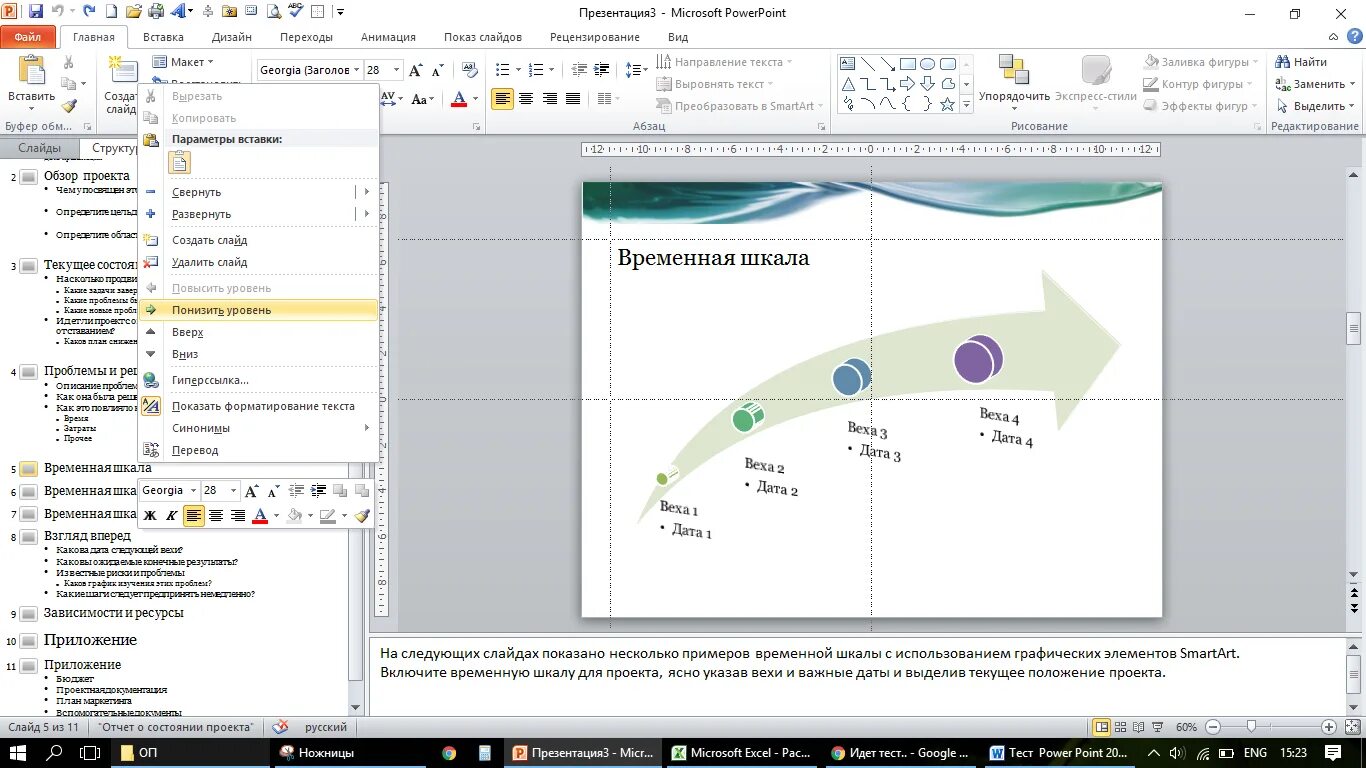This screenshot has width=1366, height=768.
Task: Toggle align left in ribbon paragraph group
Action: tap(502, 99)
